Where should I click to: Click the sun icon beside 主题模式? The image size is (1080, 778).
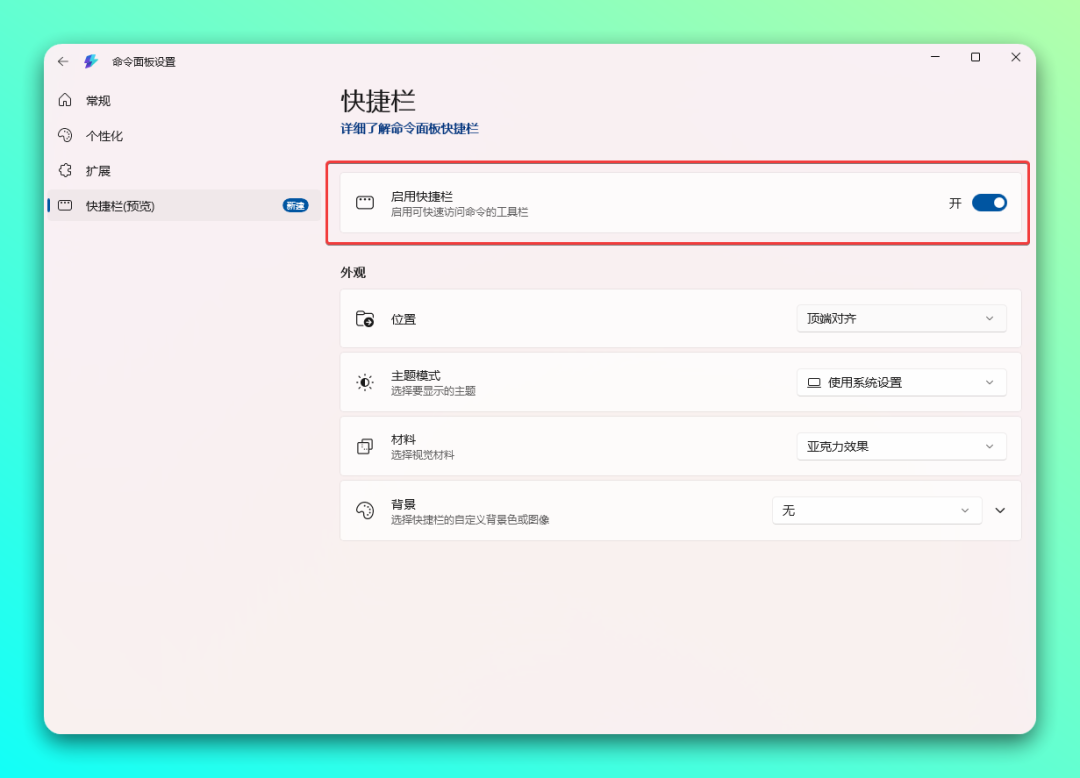tap(365, 382)
